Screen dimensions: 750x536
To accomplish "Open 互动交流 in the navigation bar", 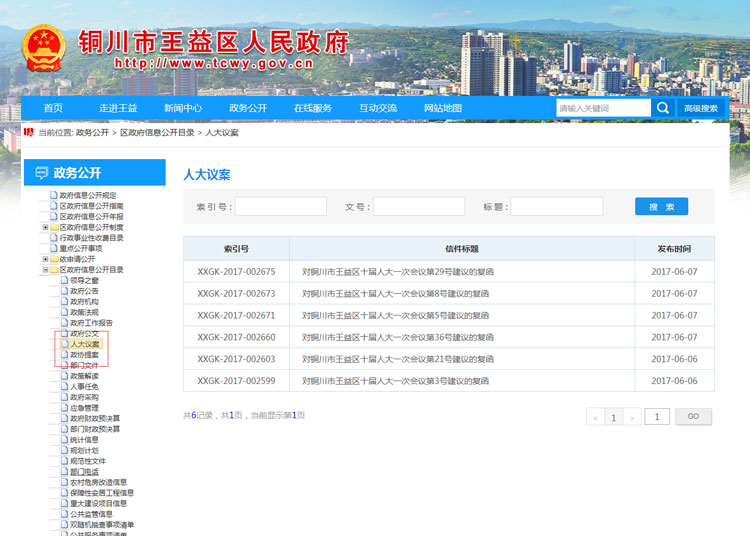I will (x=378, y=108).
